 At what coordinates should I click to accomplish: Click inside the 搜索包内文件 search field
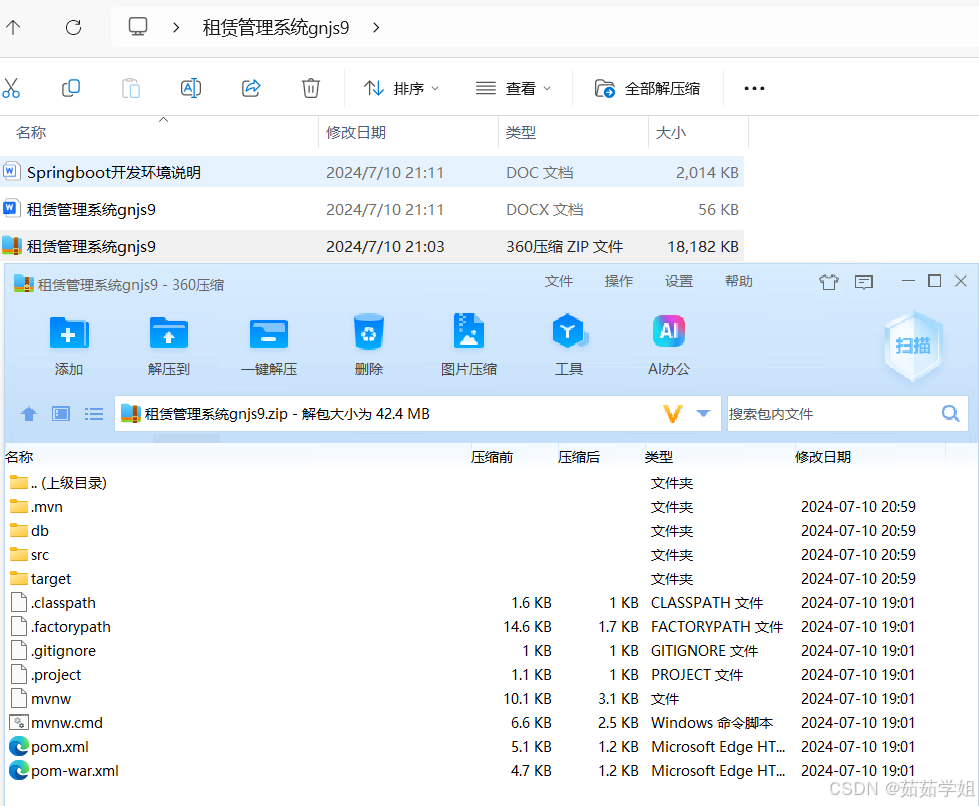tap(840, 413)
